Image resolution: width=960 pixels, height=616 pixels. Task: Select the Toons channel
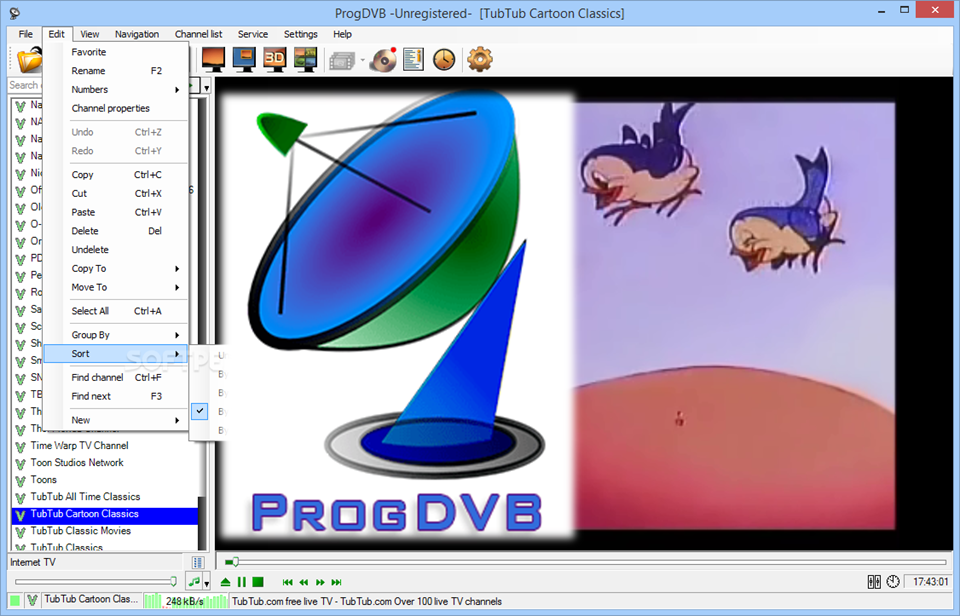[43, 480]
